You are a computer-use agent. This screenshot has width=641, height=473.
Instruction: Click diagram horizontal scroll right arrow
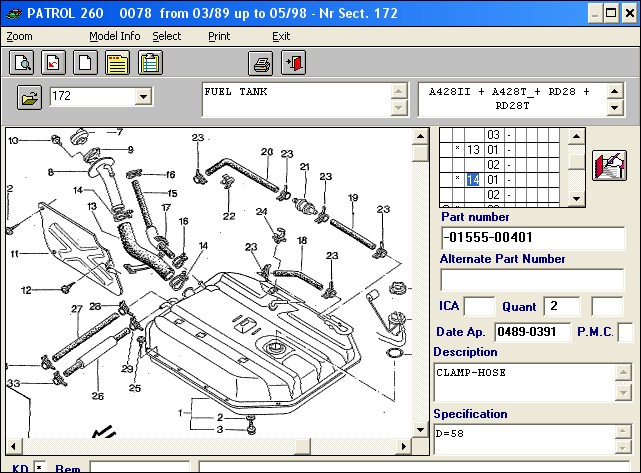(403, 446)
